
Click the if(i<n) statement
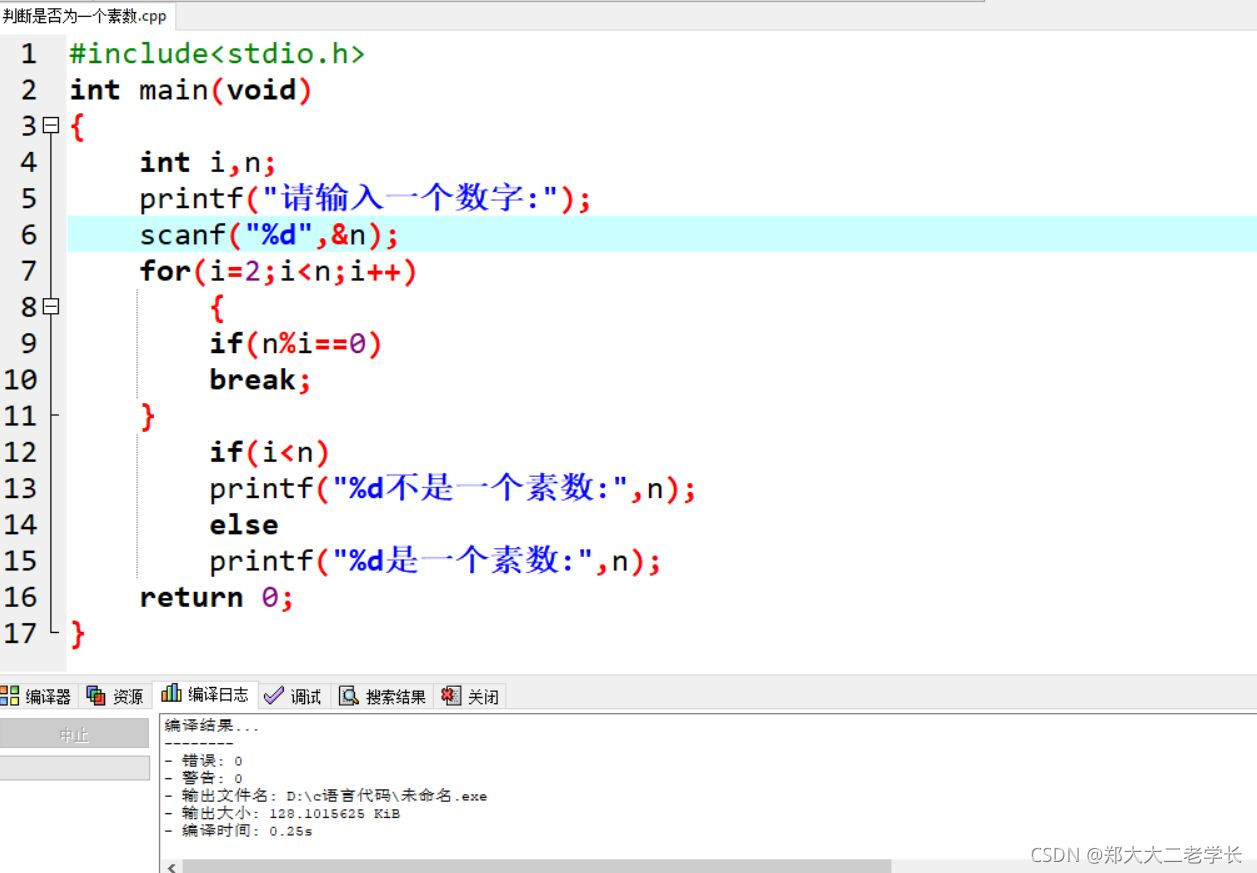point(270,452)
